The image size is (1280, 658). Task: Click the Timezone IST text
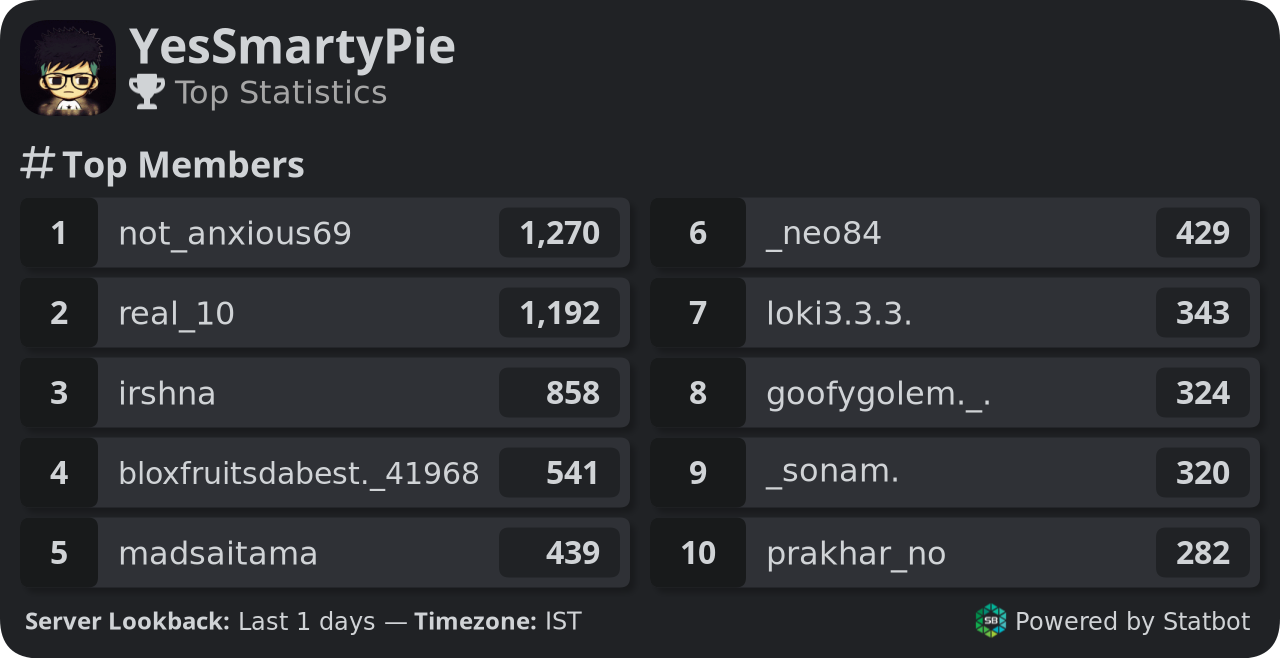click(498, 622)
